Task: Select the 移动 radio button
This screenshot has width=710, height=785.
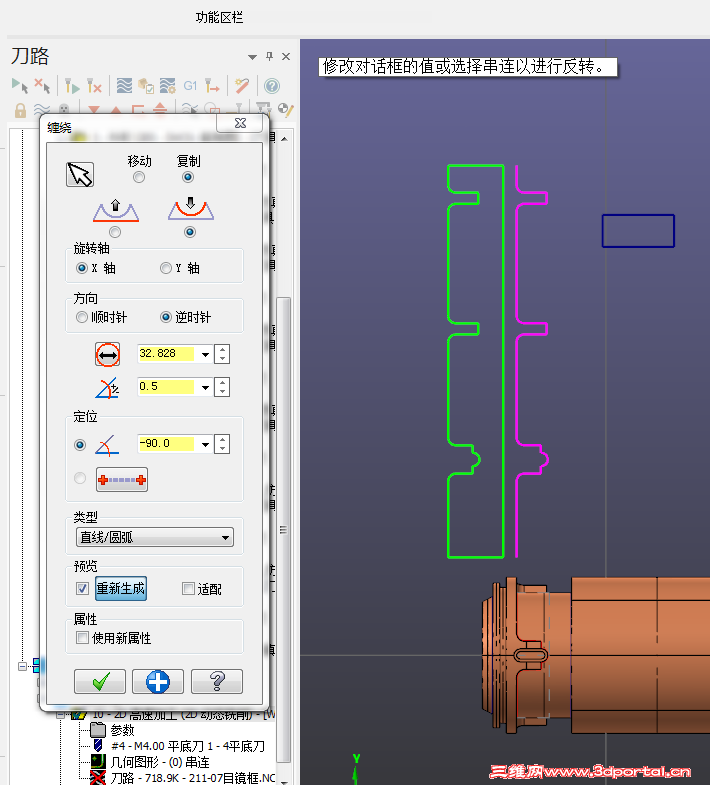Action: (x=139, y=177)
